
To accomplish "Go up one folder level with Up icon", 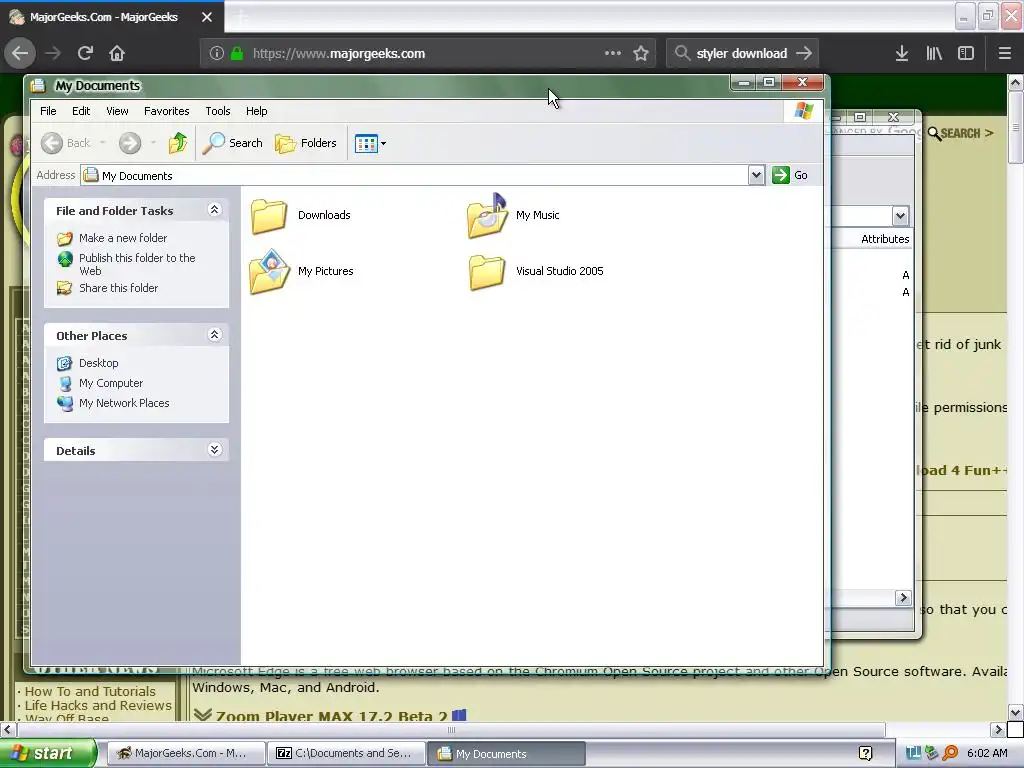I will tap(178, 143).
